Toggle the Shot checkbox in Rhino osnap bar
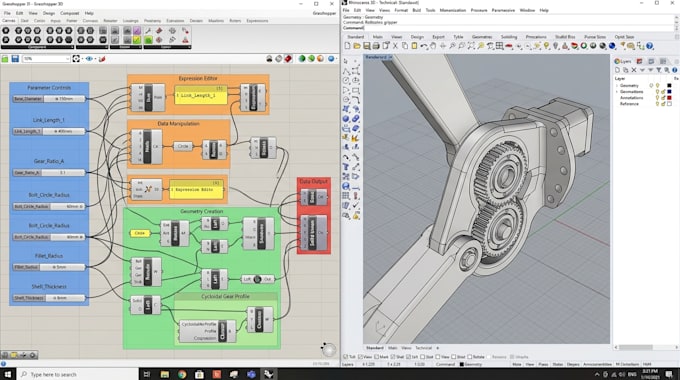Screen dimensions: 680x380 (x=454, y=357)
